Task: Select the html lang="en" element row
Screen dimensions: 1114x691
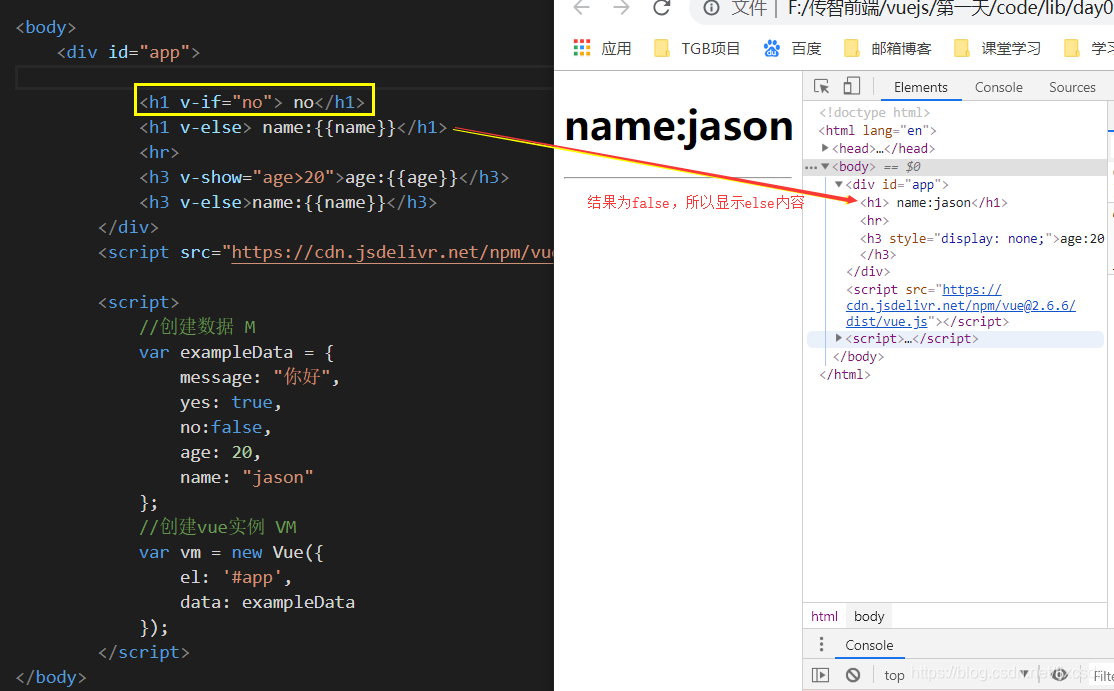Action: 877,130
